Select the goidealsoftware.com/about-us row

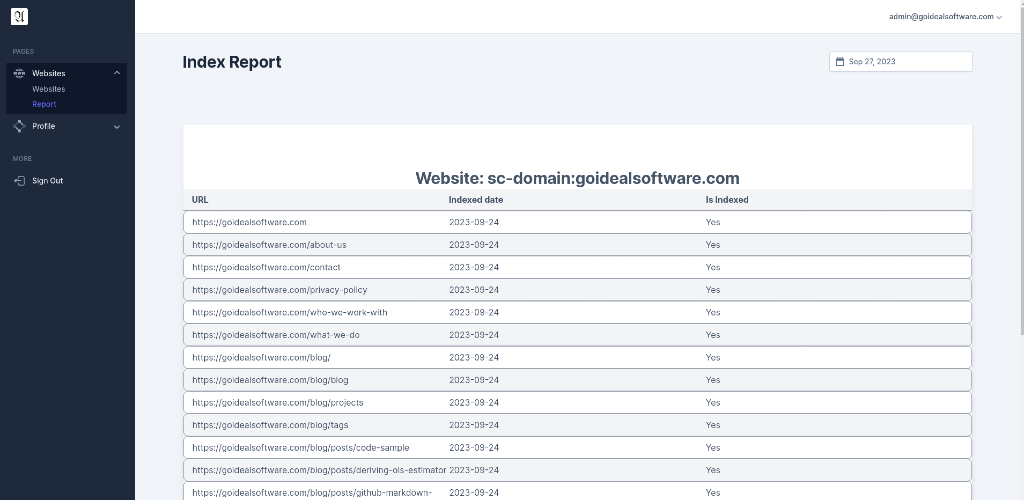coord(577,245)
